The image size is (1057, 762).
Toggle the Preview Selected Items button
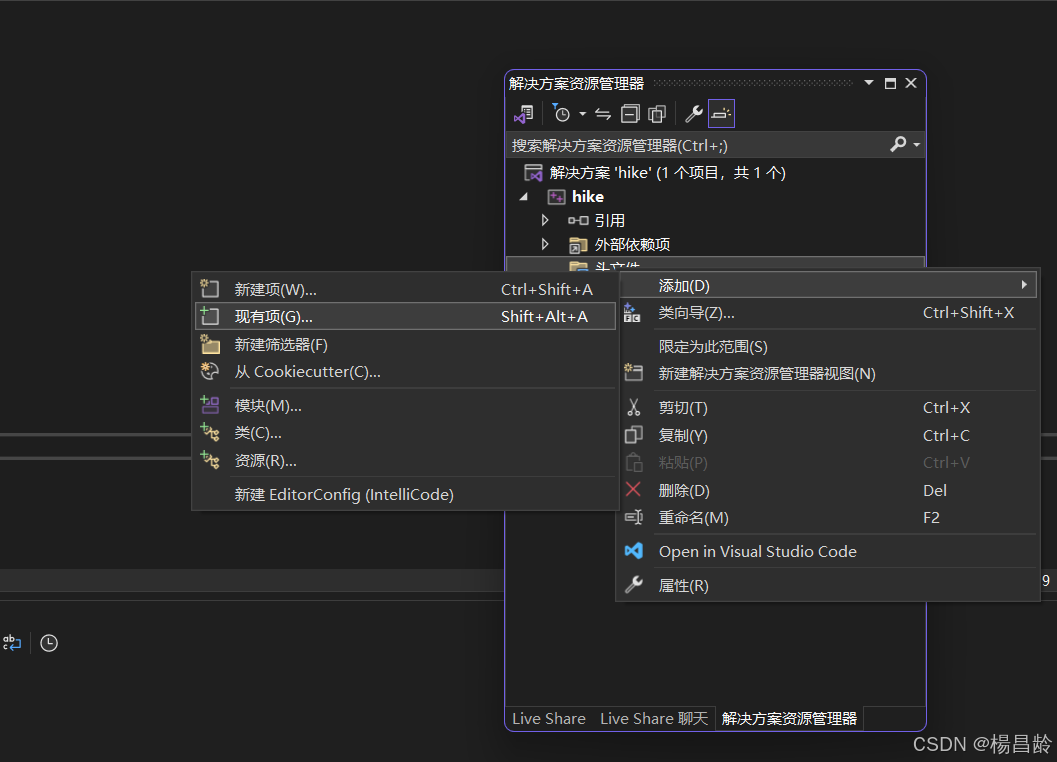click(x=722, y=113)
